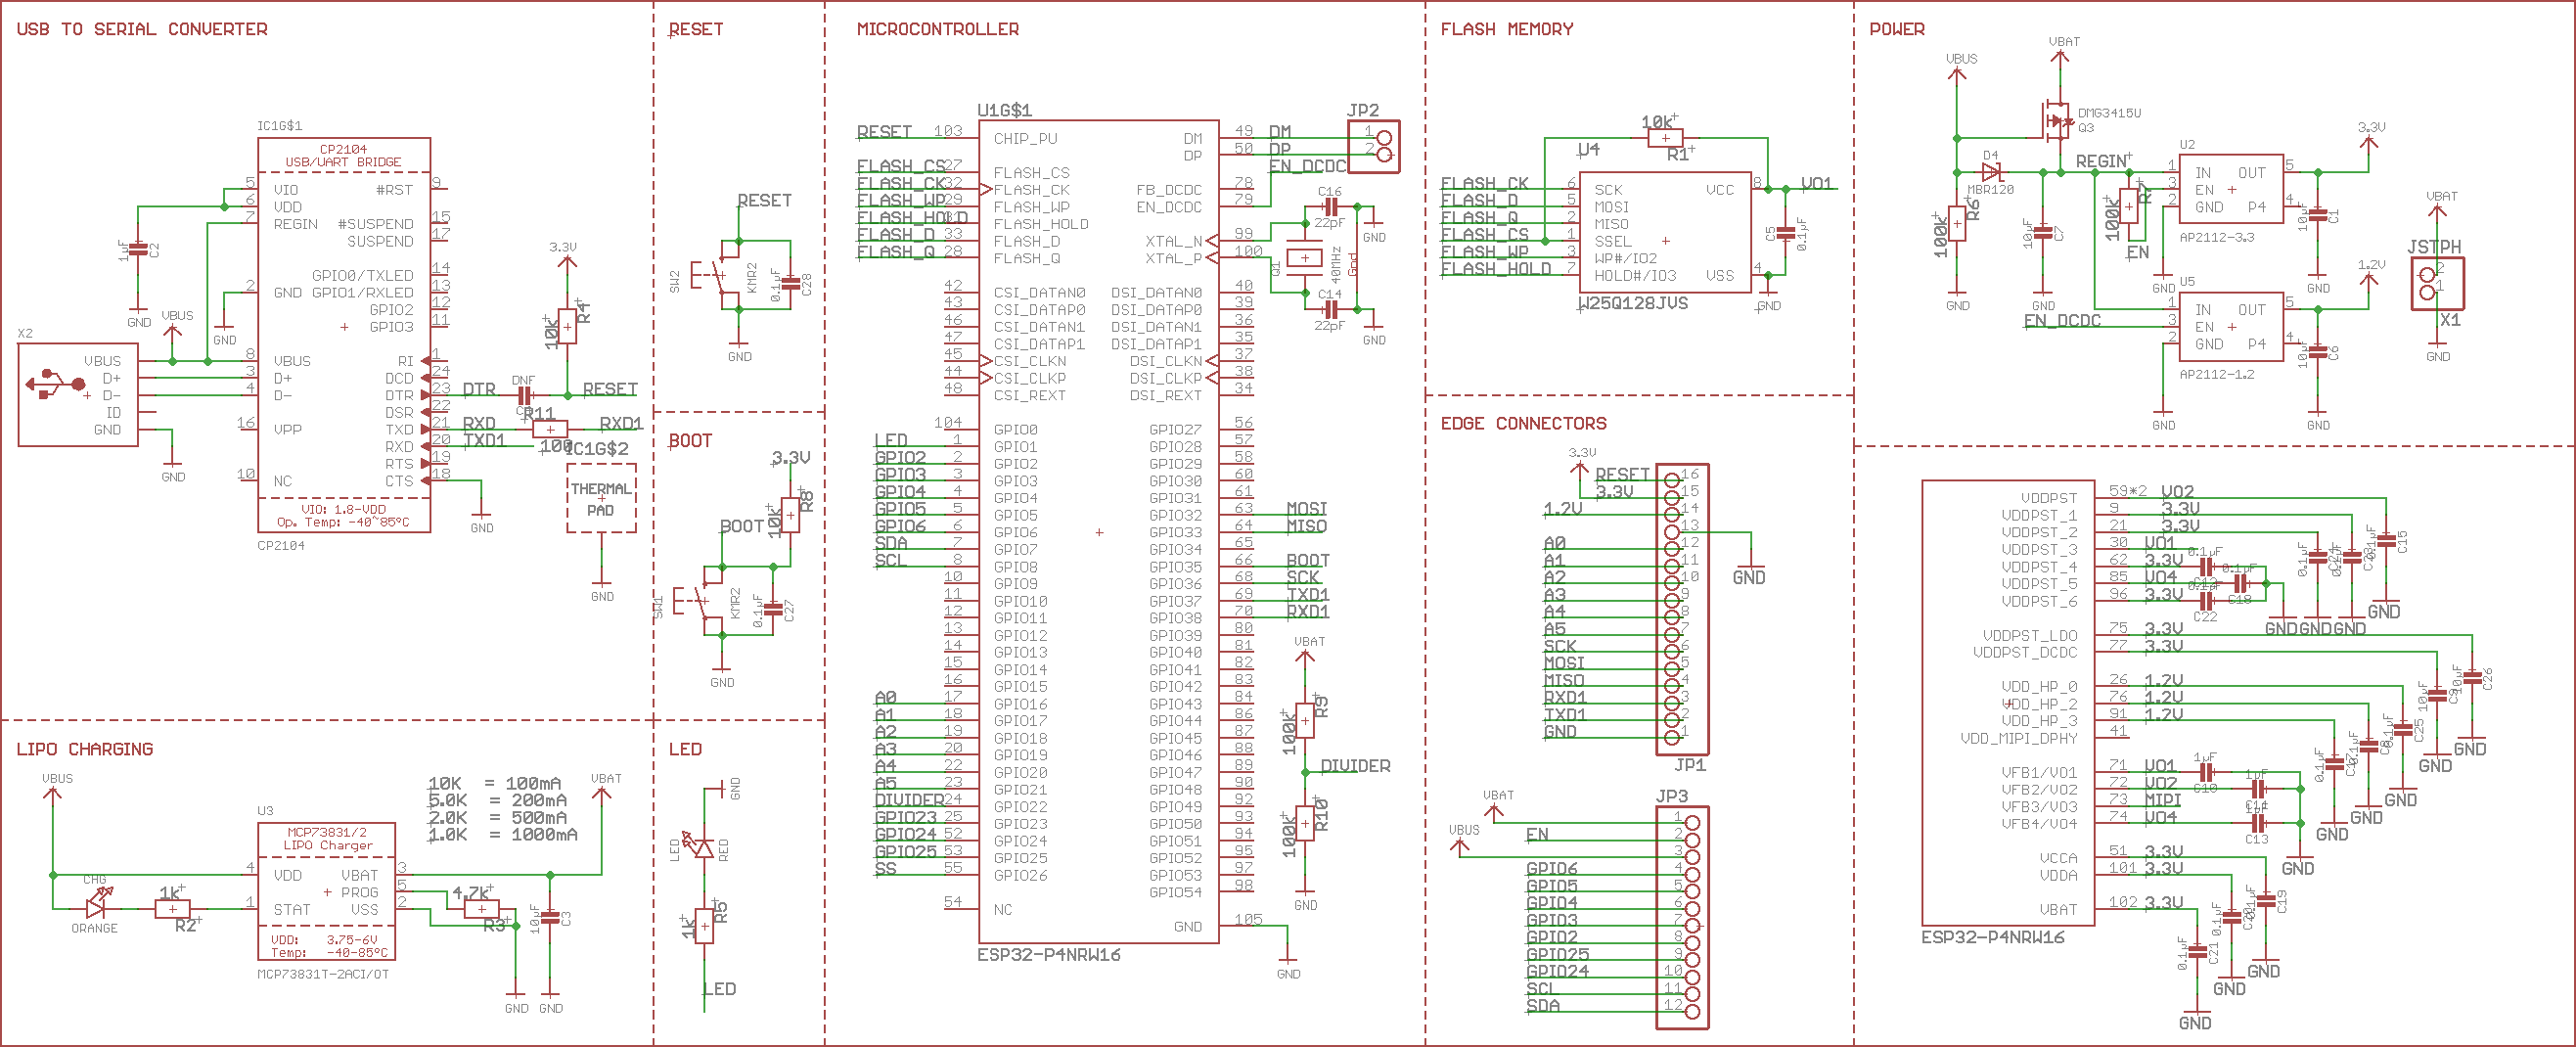
Task: Click the orange CHG LED symbol
Action: [96, 904]
